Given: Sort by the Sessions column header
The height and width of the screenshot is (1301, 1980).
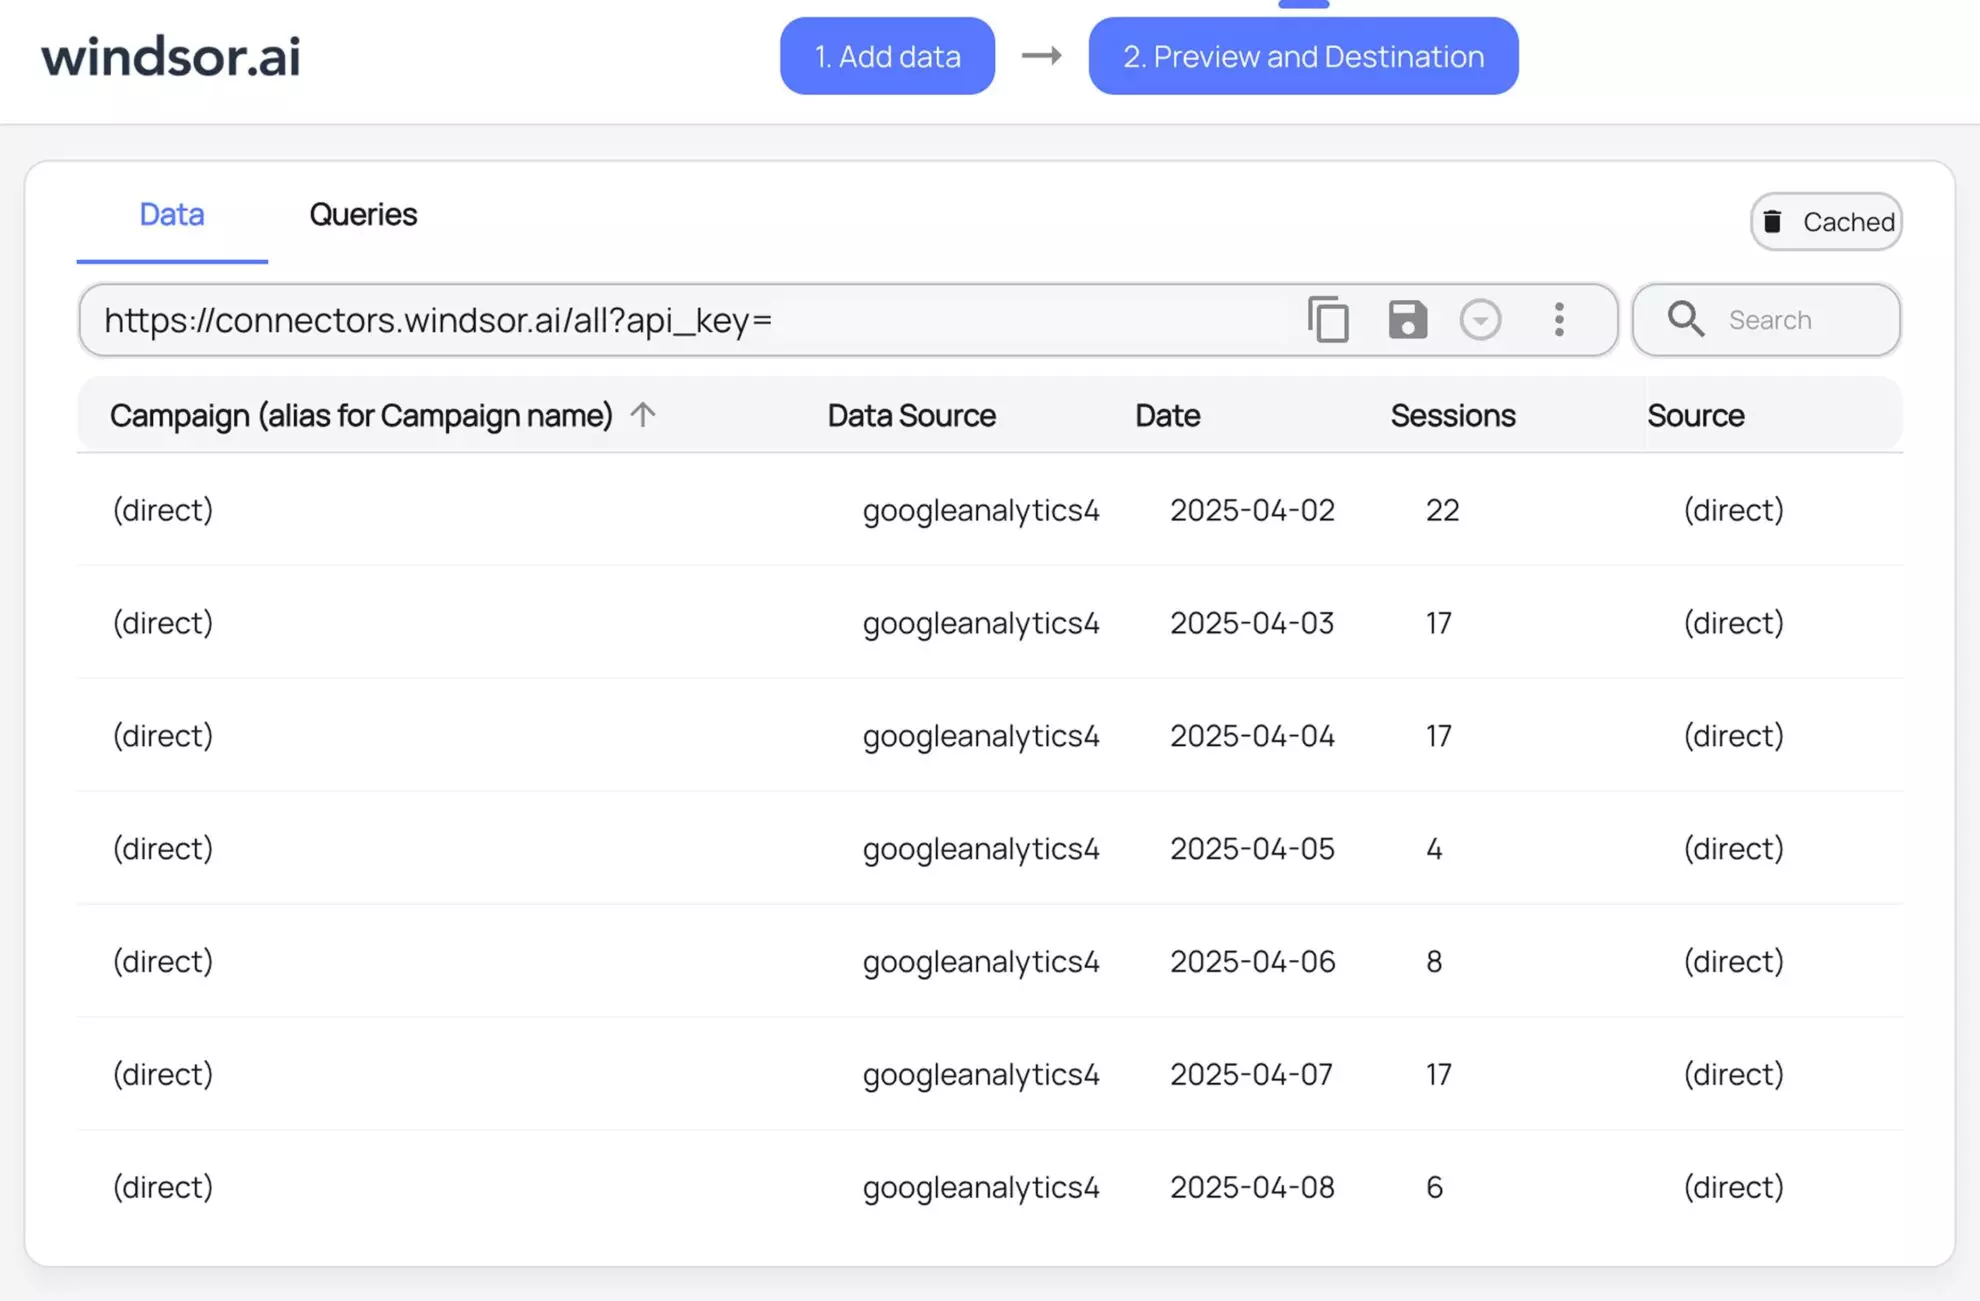Looking at the screenshot, I should [x=1453, y=415].
